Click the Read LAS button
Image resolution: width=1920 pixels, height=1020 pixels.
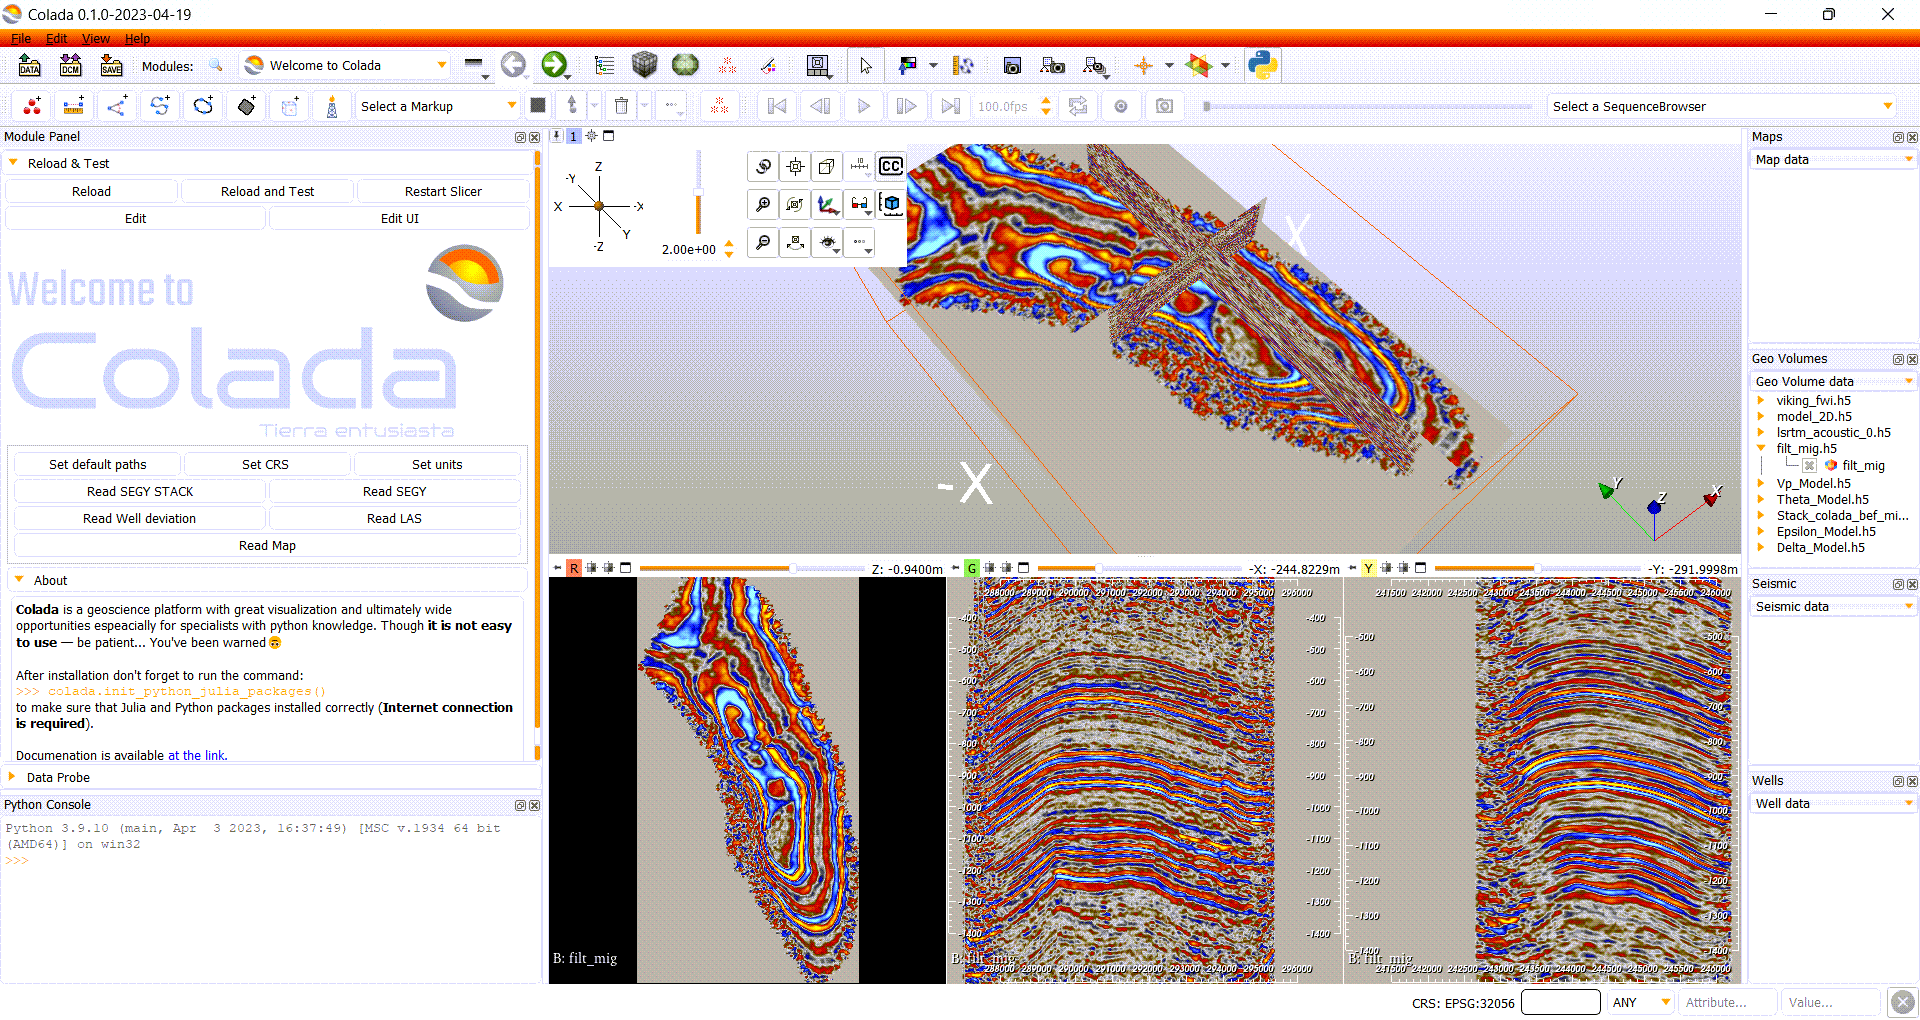pyautogui.click(x=394, y=518)
